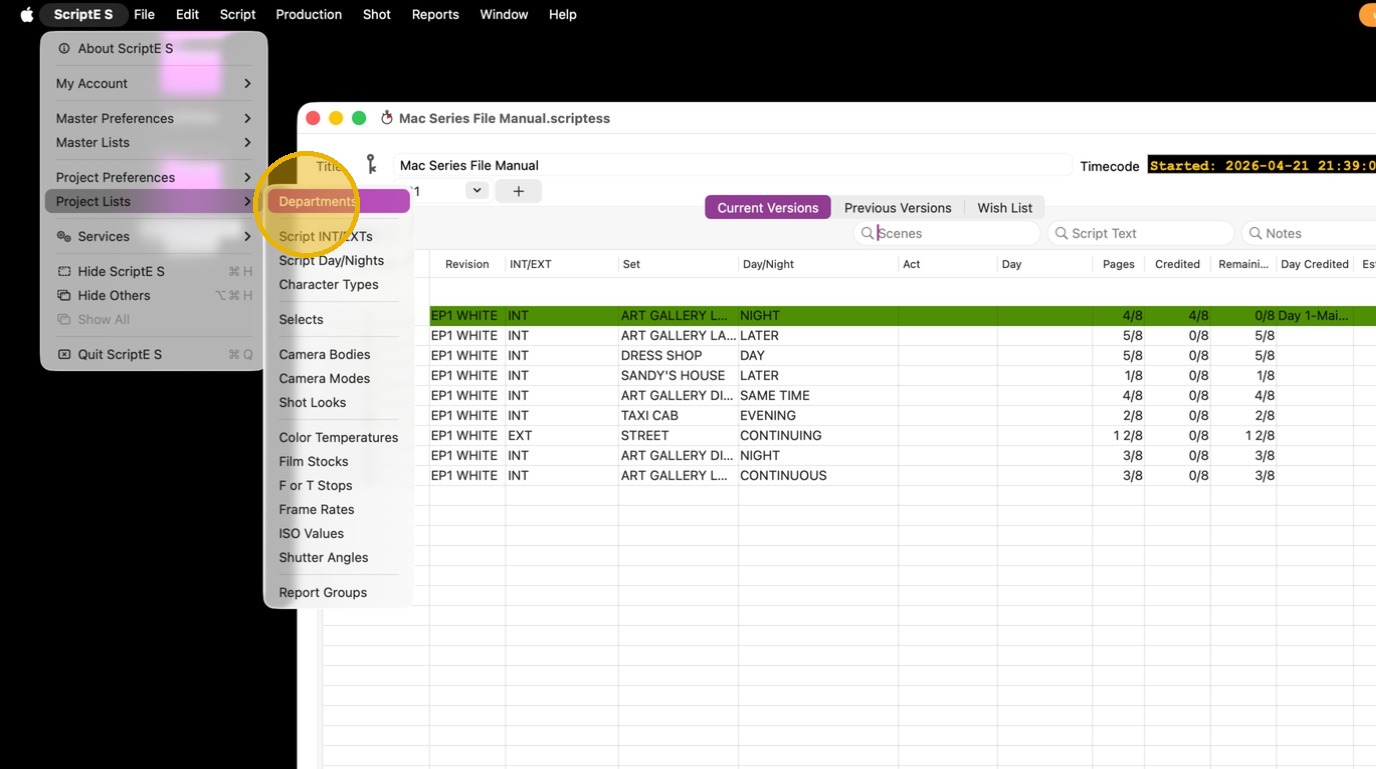1376x769 pixels.
Task: Click the key icon beside the Title field
Action: 372,165
